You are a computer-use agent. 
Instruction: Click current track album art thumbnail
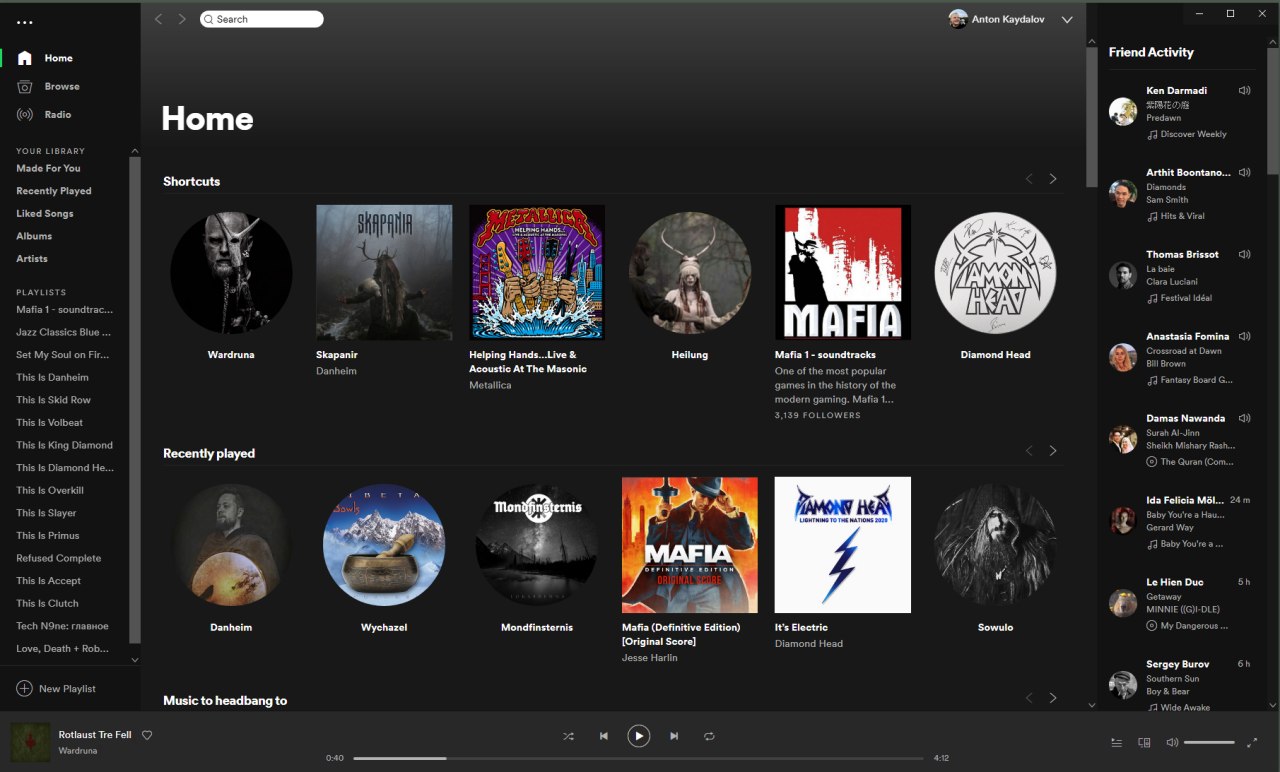[x=30, y=742]
